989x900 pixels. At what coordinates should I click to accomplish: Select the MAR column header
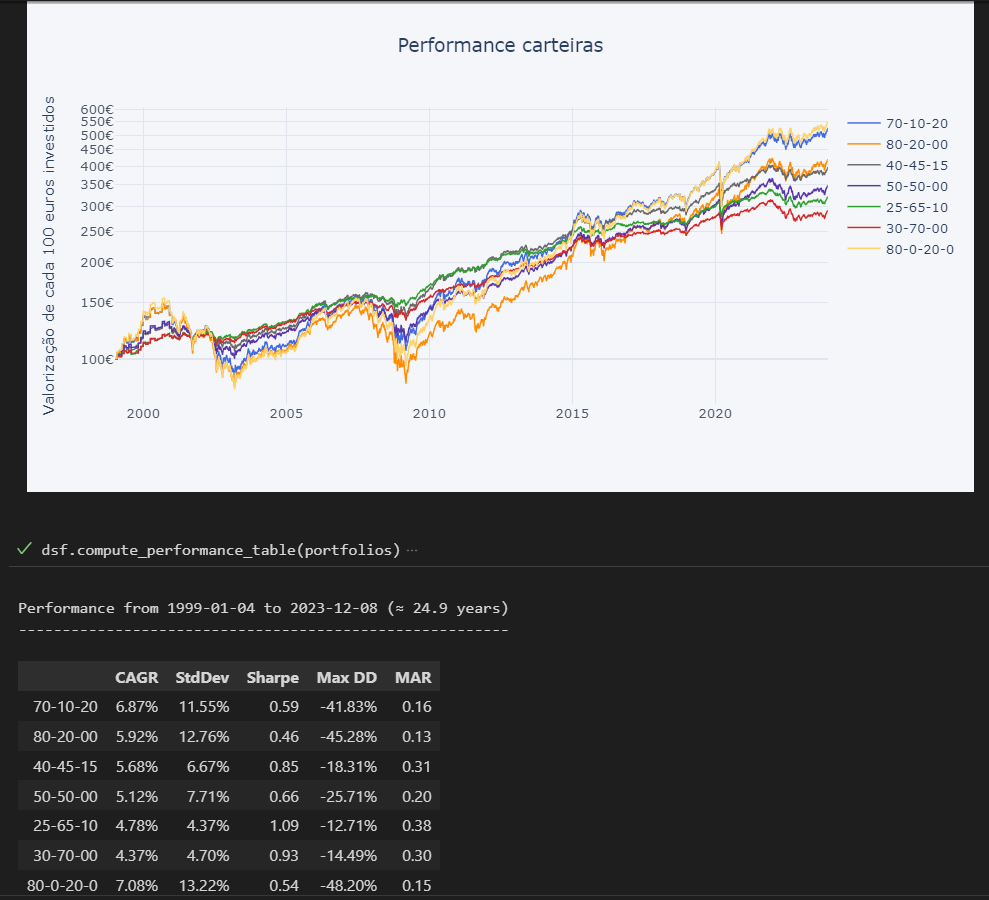(x=413, y=677)
